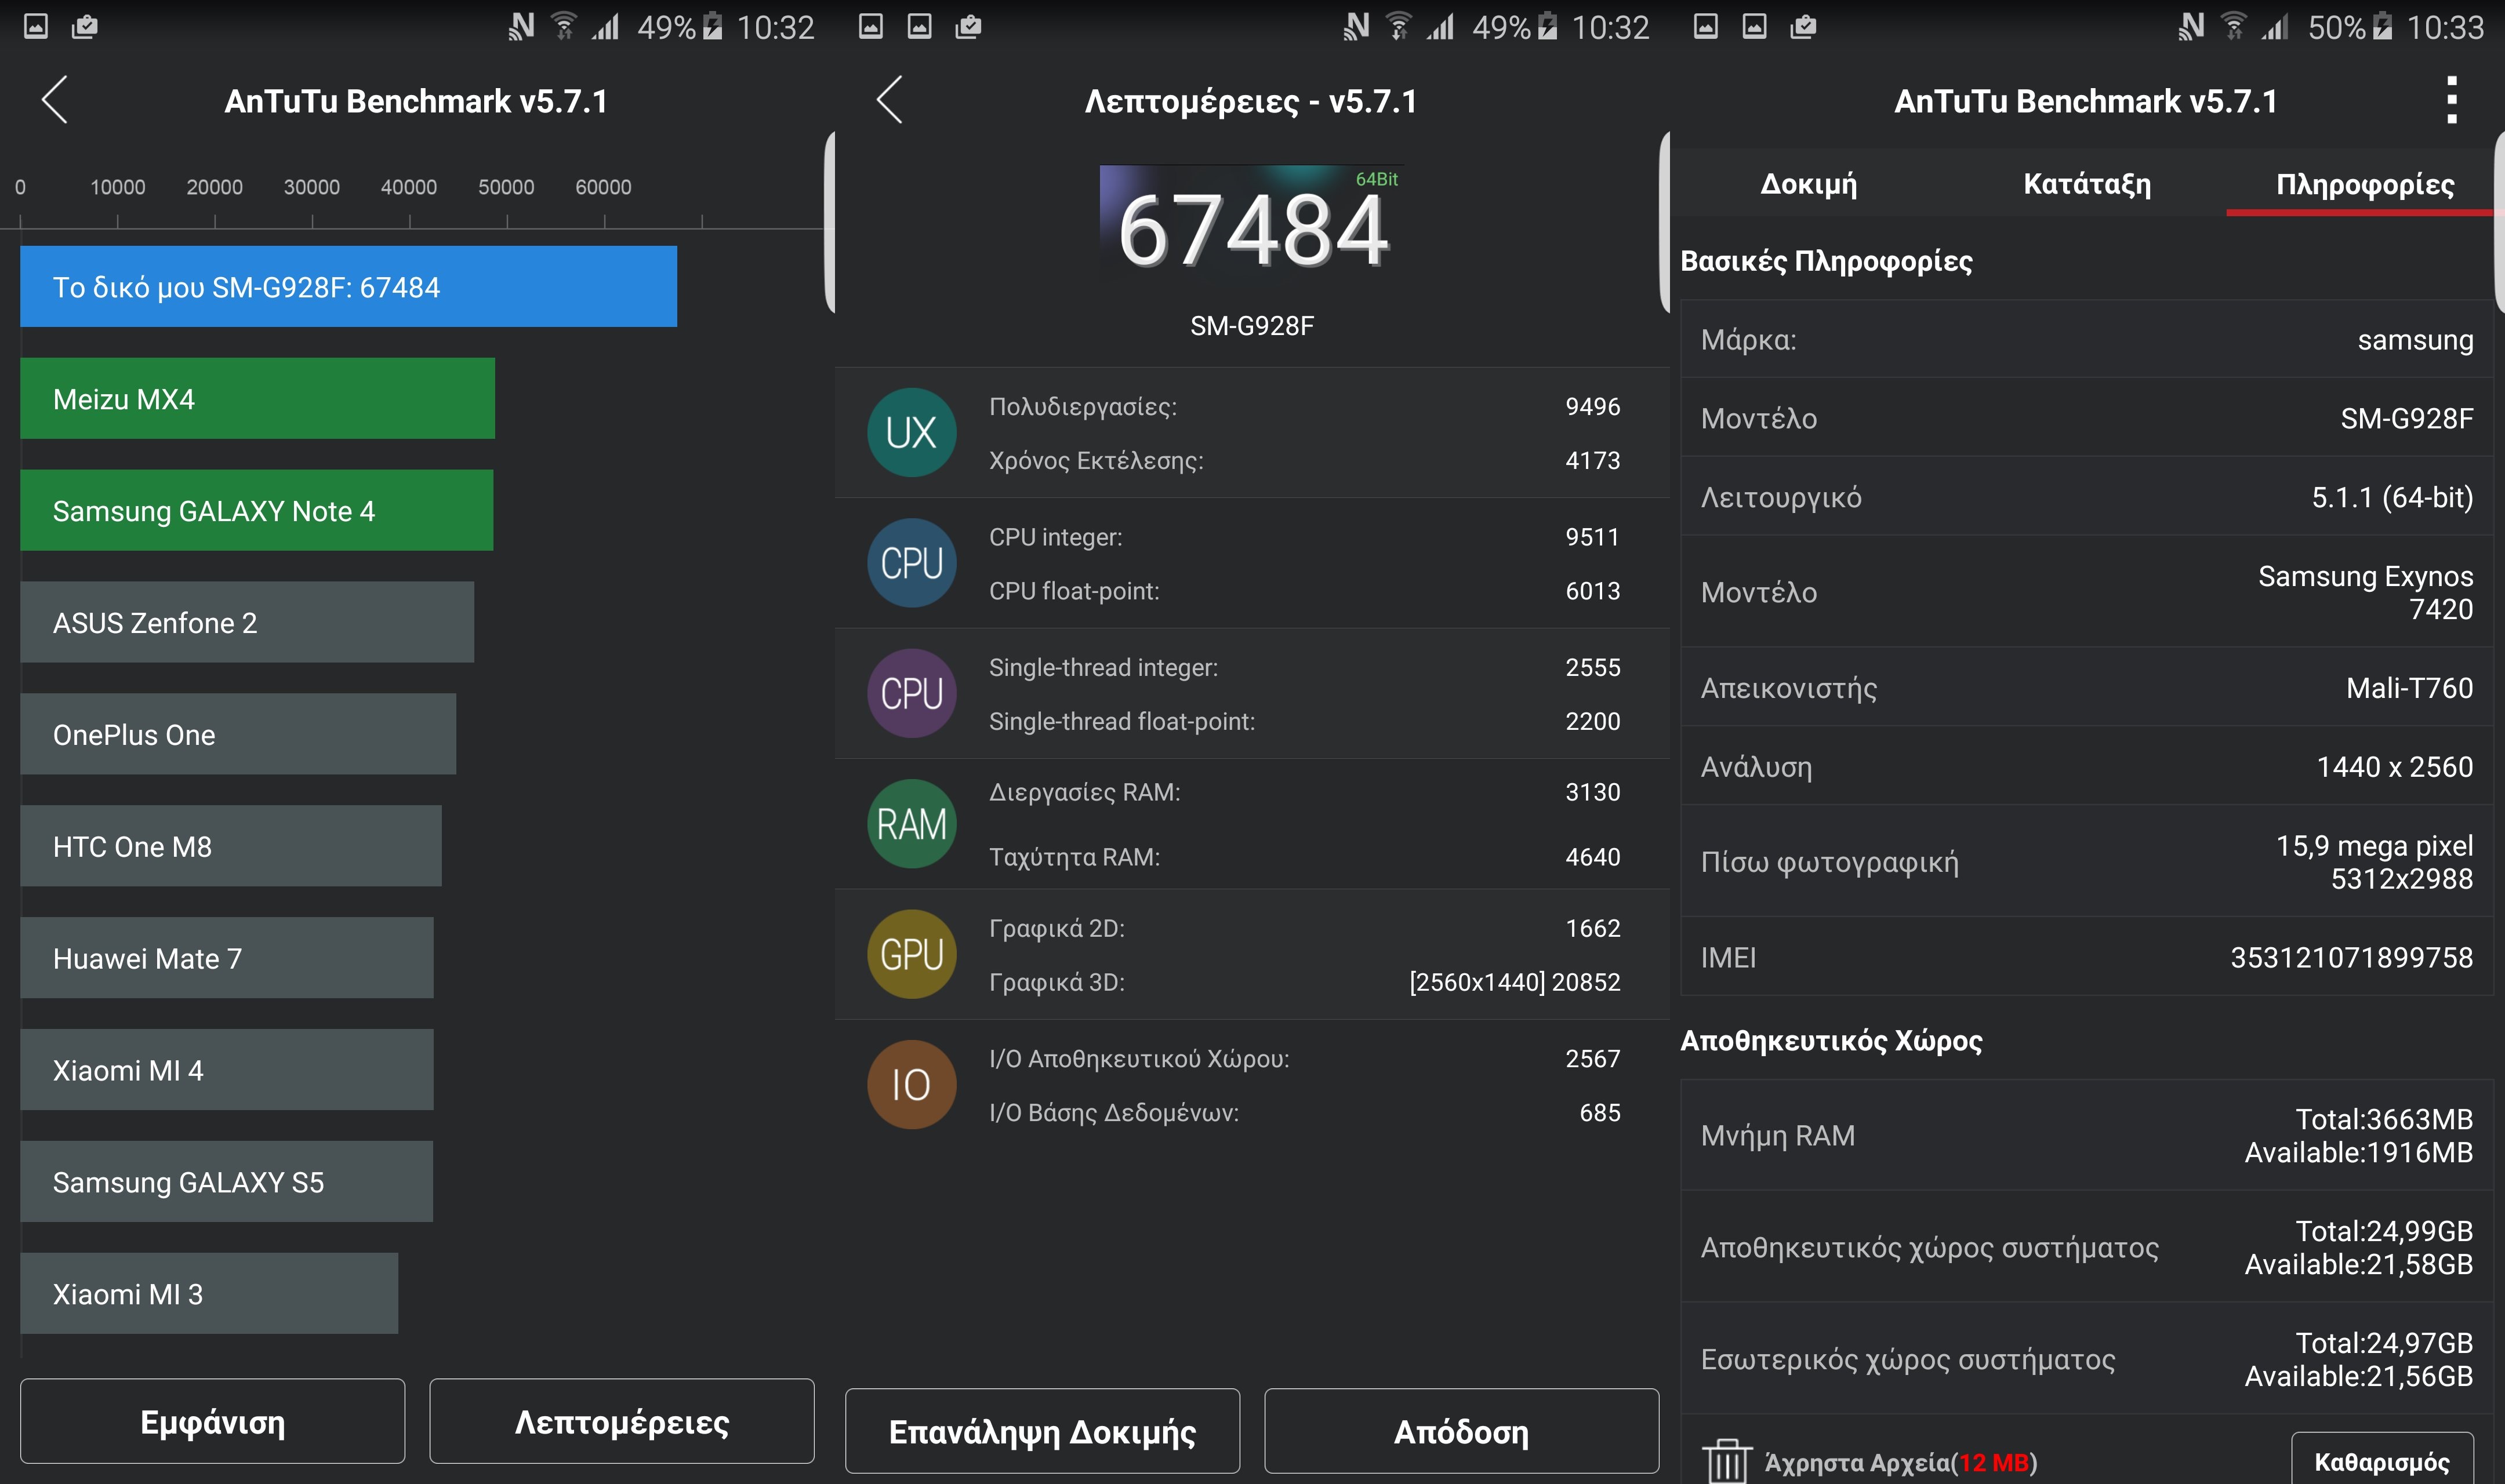The width and height of the screenshot is (2505, 1484).
Task: Tap the IO circle icon
Action: point(911,1085)
